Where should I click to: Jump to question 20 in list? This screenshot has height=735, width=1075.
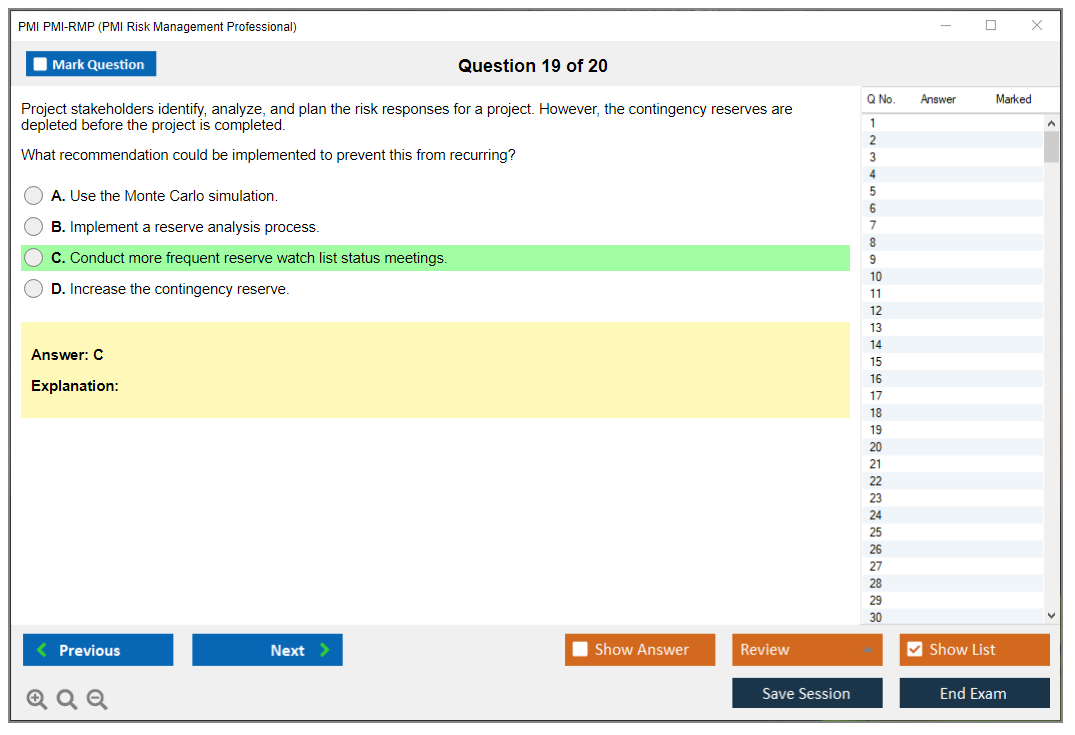click(x=876, y=447)
